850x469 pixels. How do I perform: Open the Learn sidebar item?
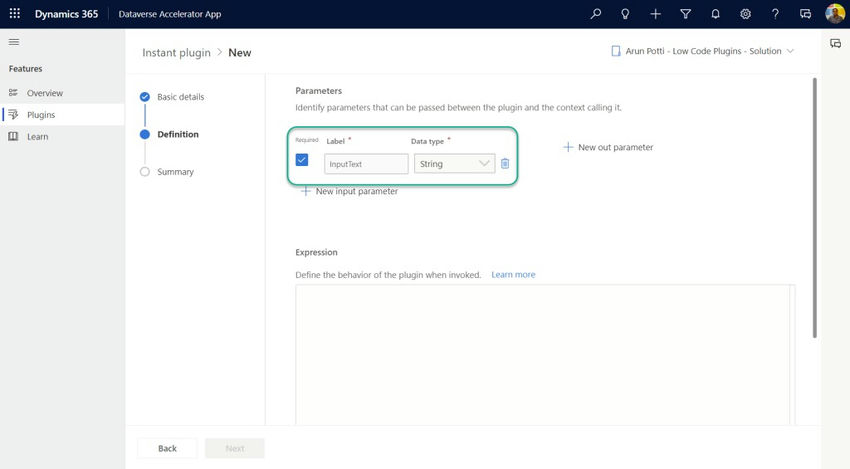[x=37, y=136]
